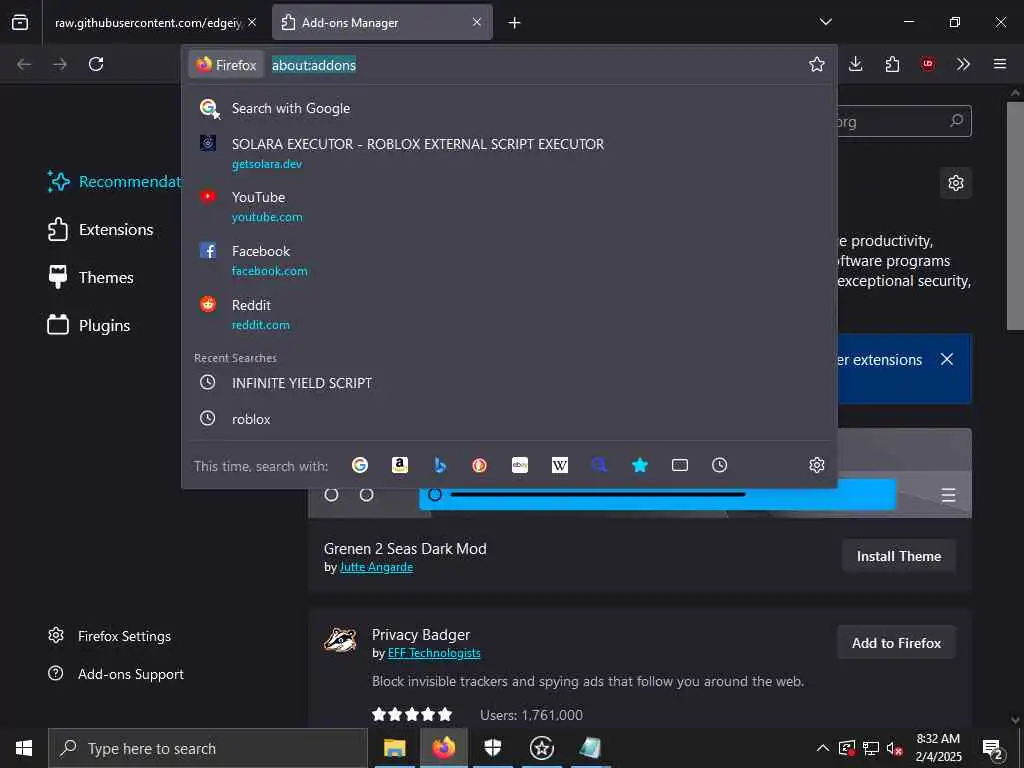The width and height of the screenshot is (1024, 768).
Task: Open Extensions category in sidebar
Action: (101, 229)
